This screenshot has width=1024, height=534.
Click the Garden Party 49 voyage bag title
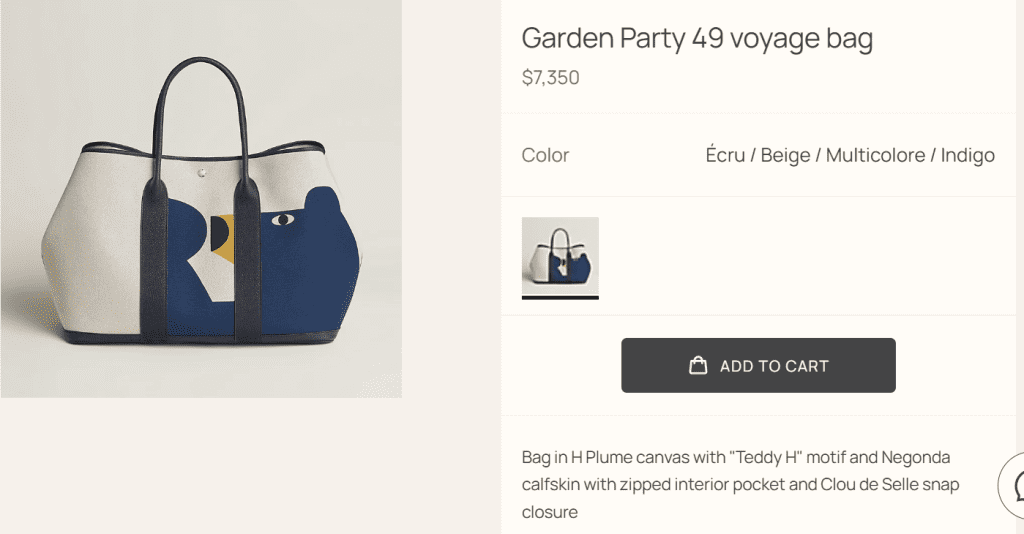coord(697,38)
